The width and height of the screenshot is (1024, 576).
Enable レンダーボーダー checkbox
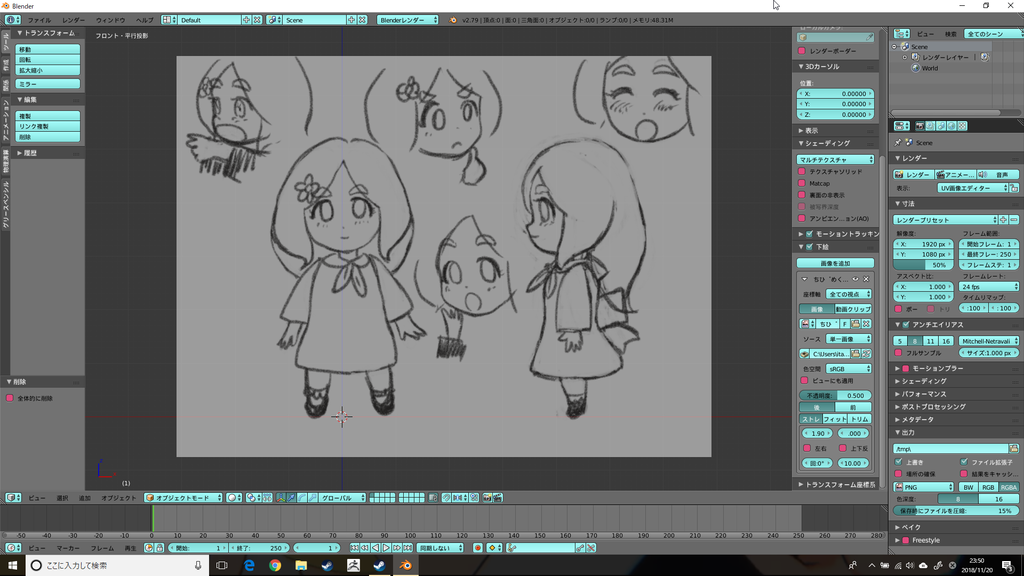coord(802,51)
